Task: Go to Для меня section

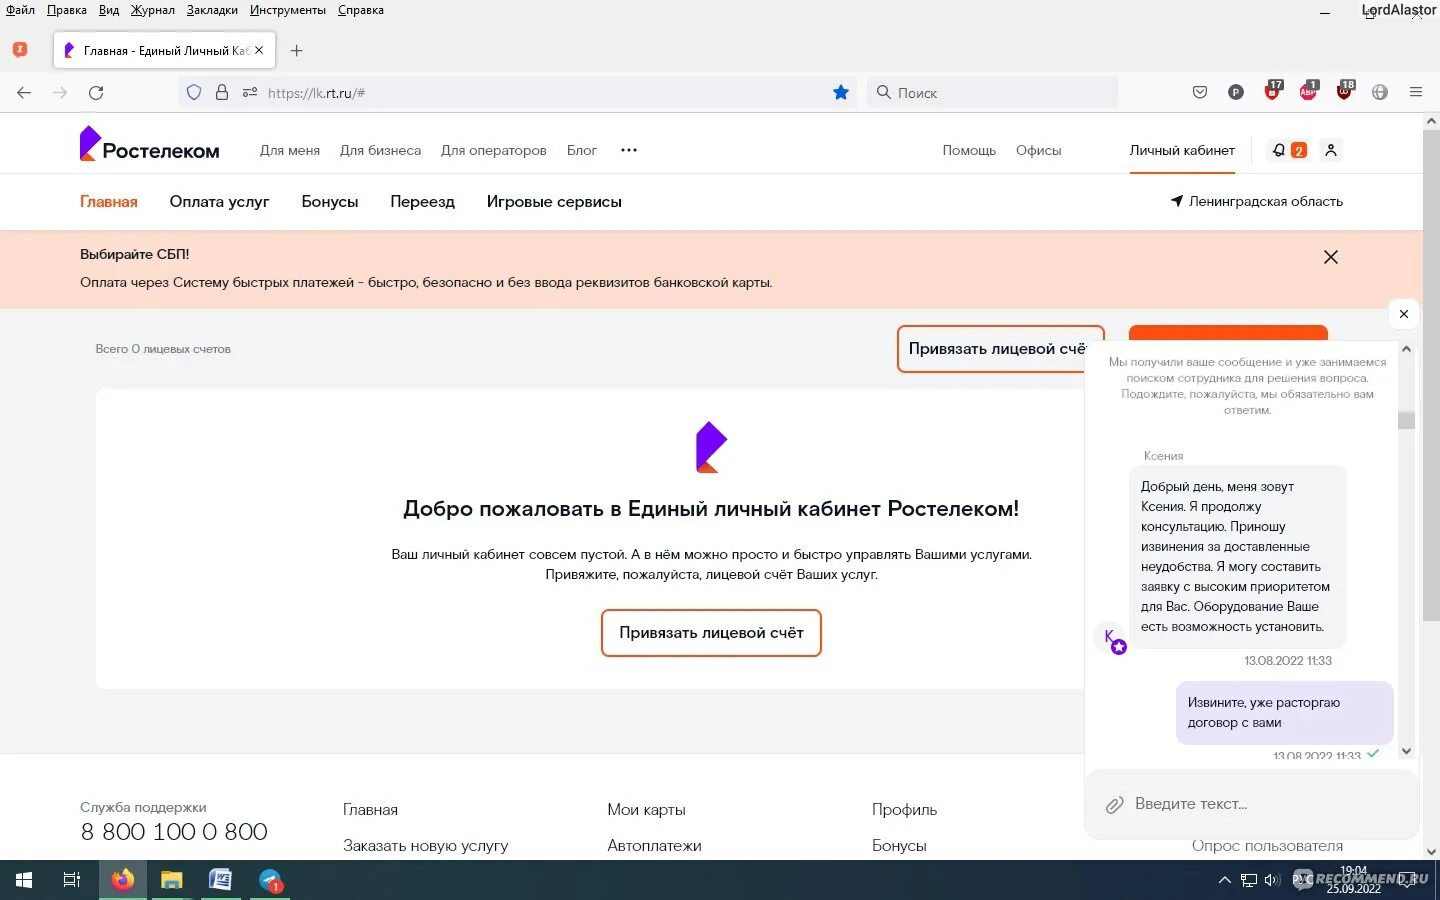Action: tap(290, 150)
